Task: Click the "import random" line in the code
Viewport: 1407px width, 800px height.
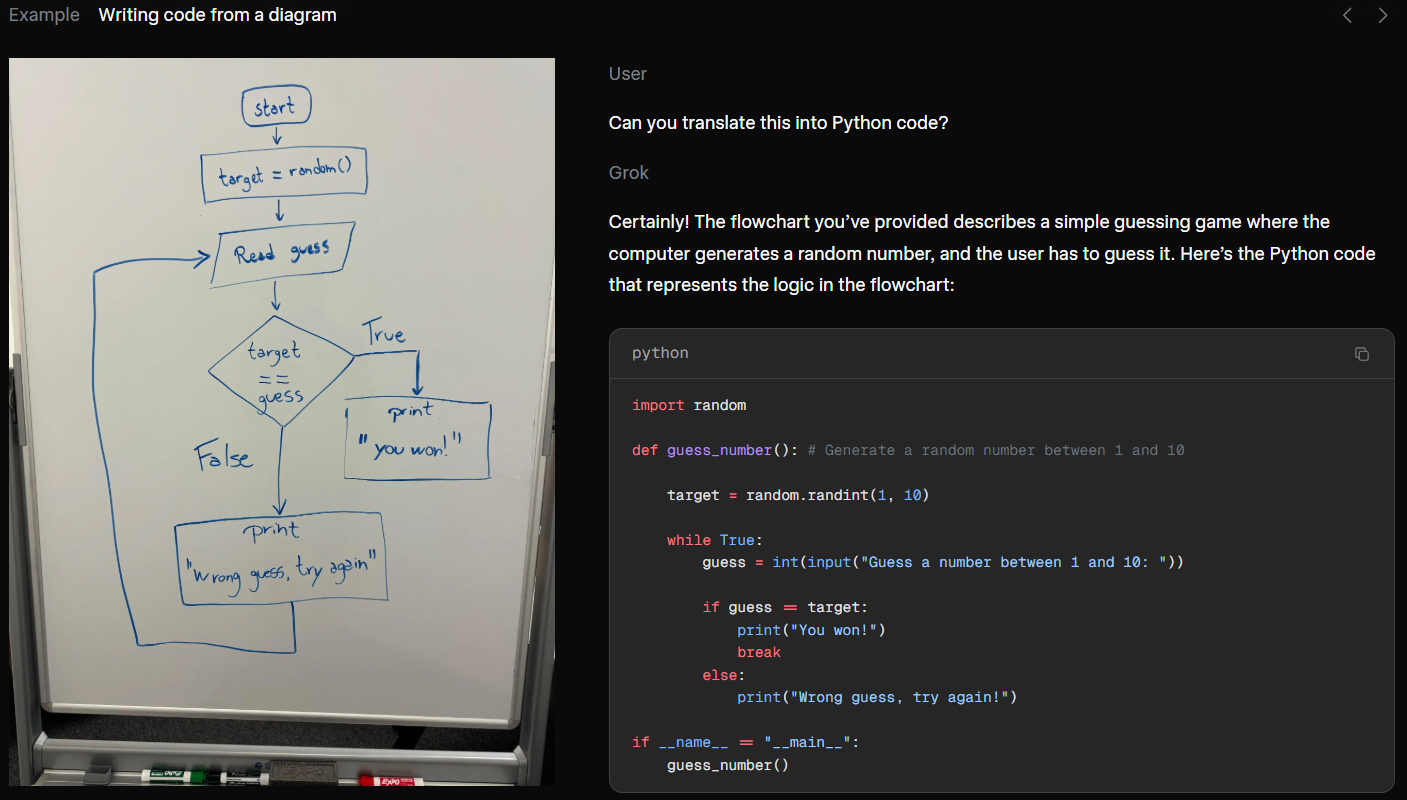Action: click(x=689, y=405)
